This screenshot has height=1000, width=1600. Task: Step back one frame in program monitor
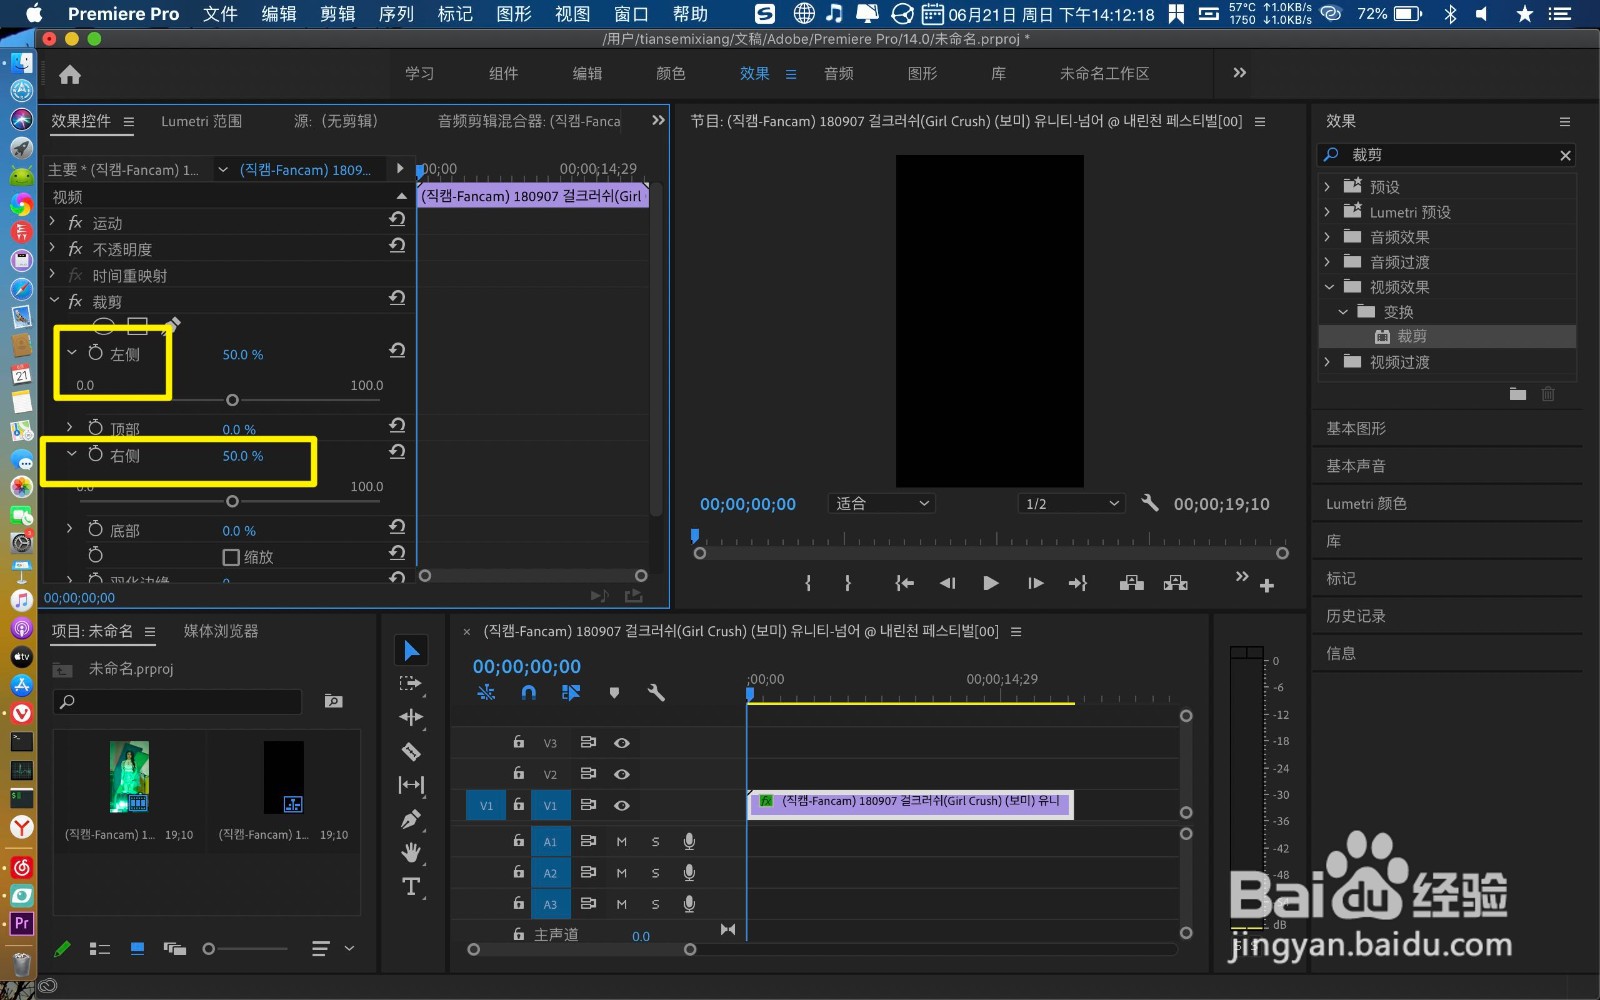tap(947, 583)
